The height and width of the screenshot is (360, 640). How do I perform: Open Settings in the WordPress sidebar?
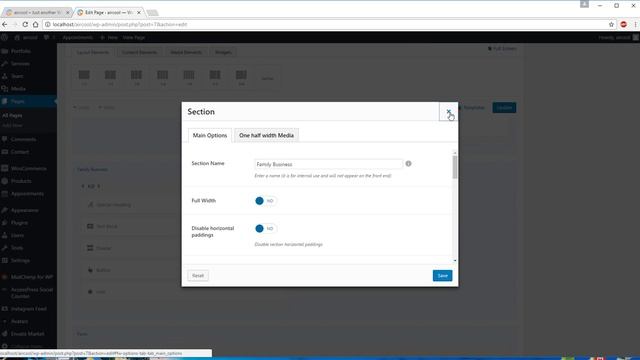20,260
